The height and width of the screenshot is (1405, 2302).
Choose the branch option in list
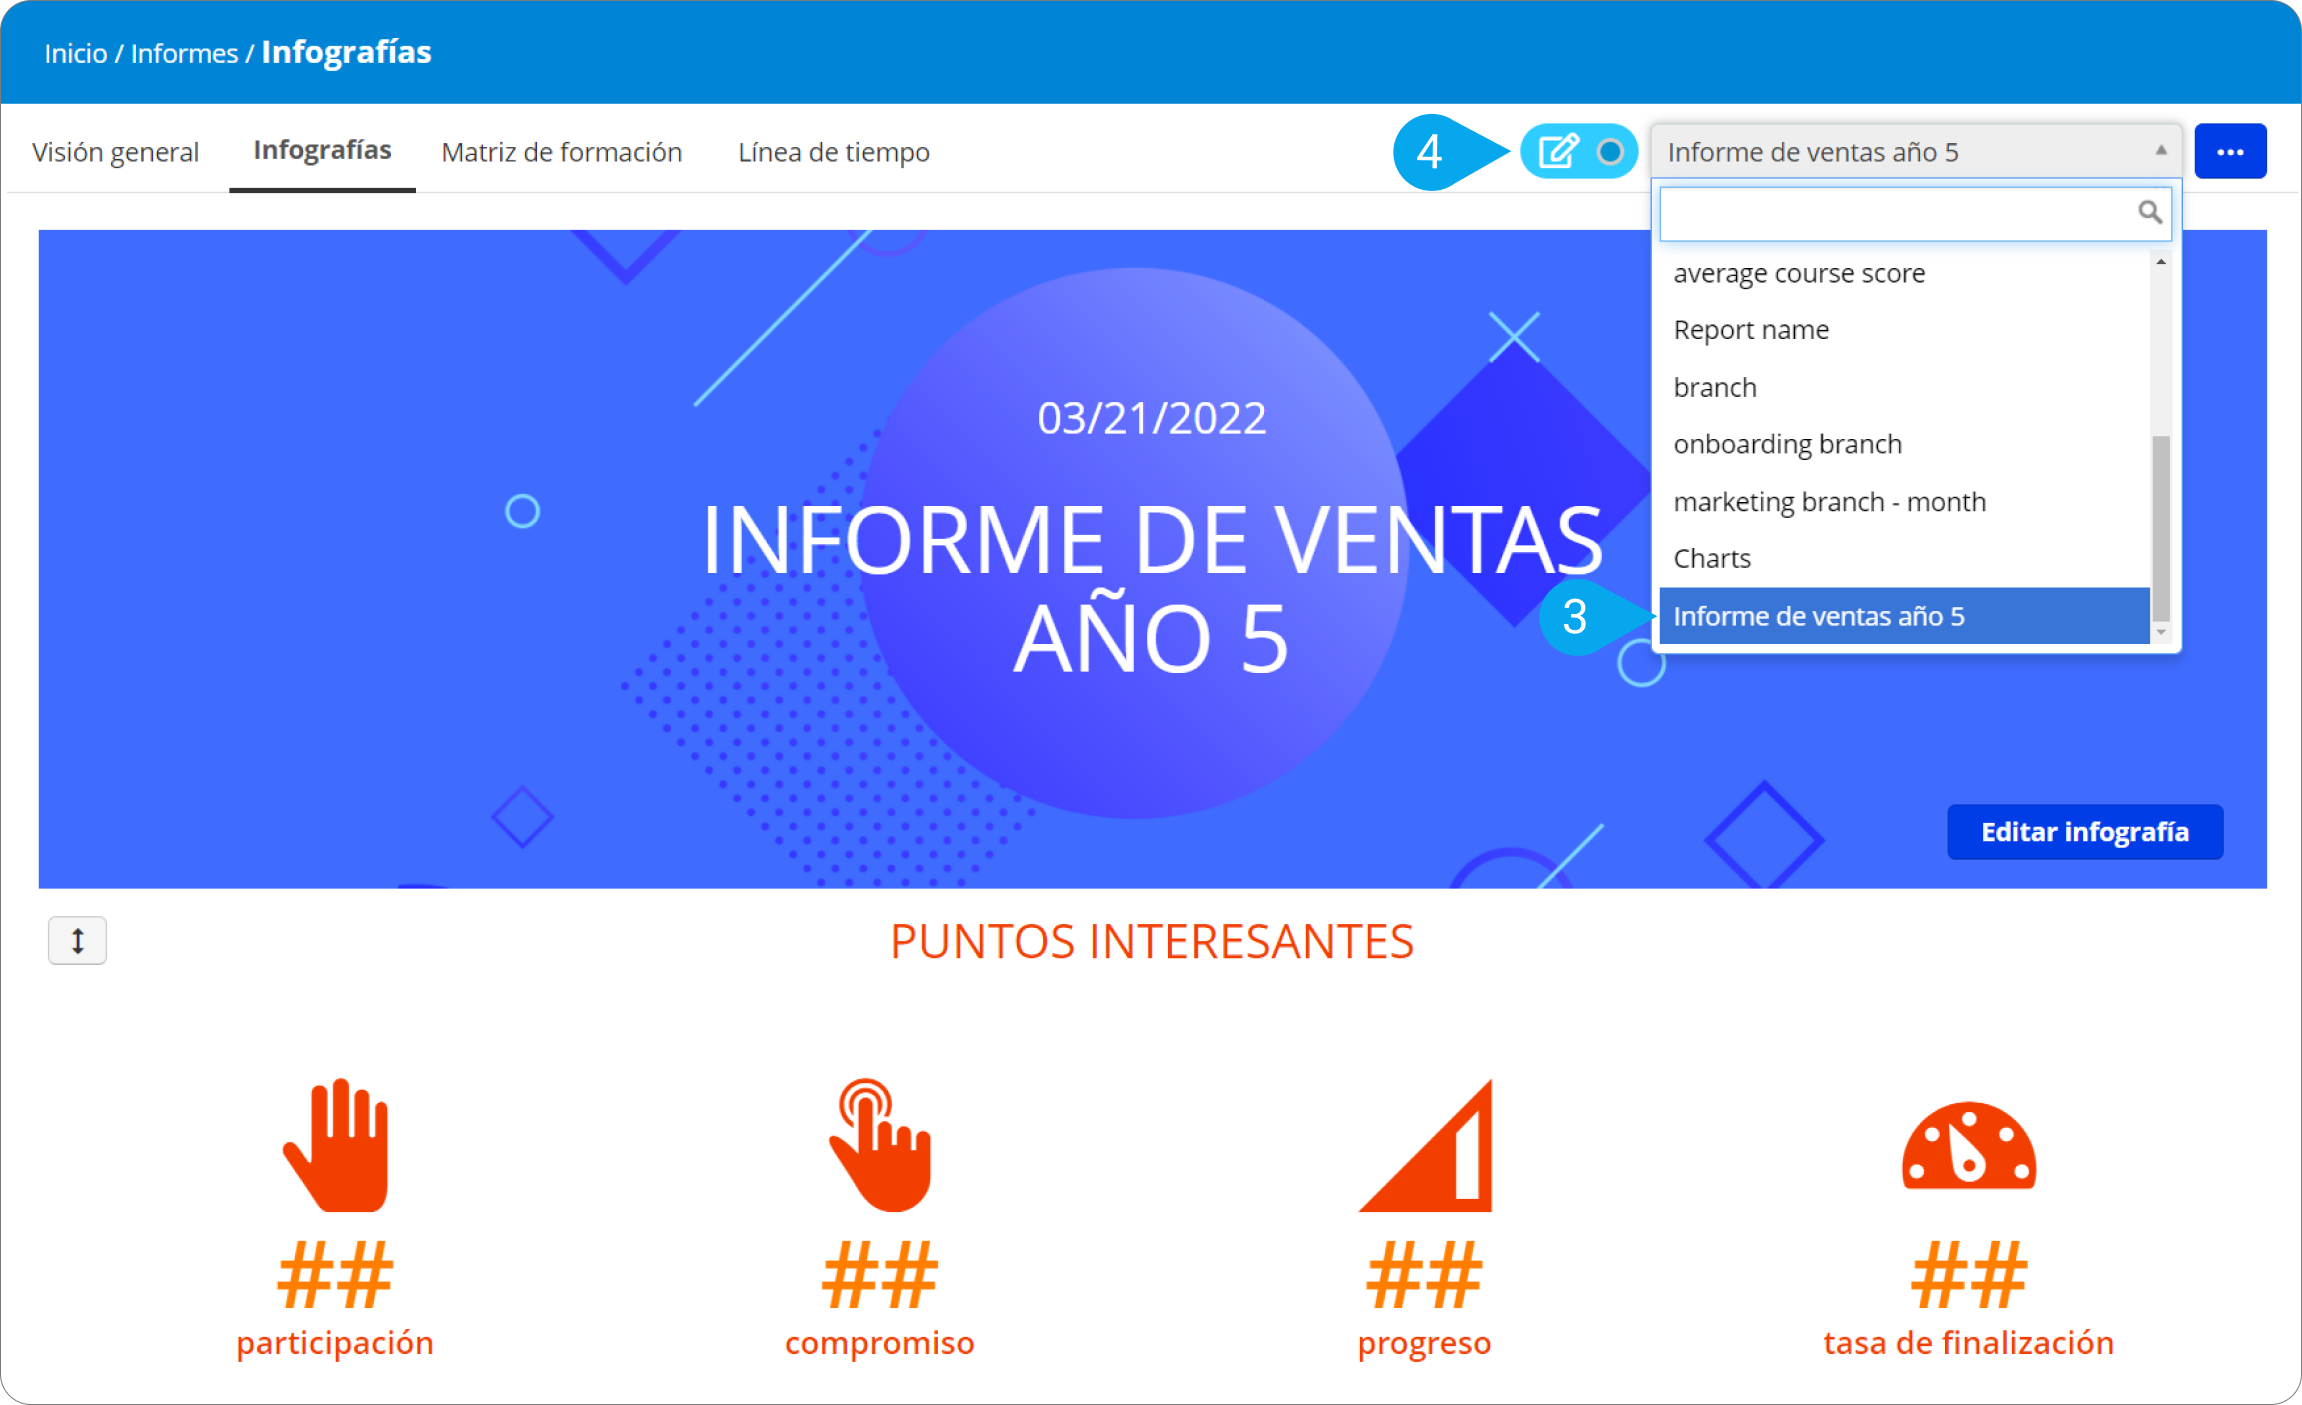point(1904,387)
